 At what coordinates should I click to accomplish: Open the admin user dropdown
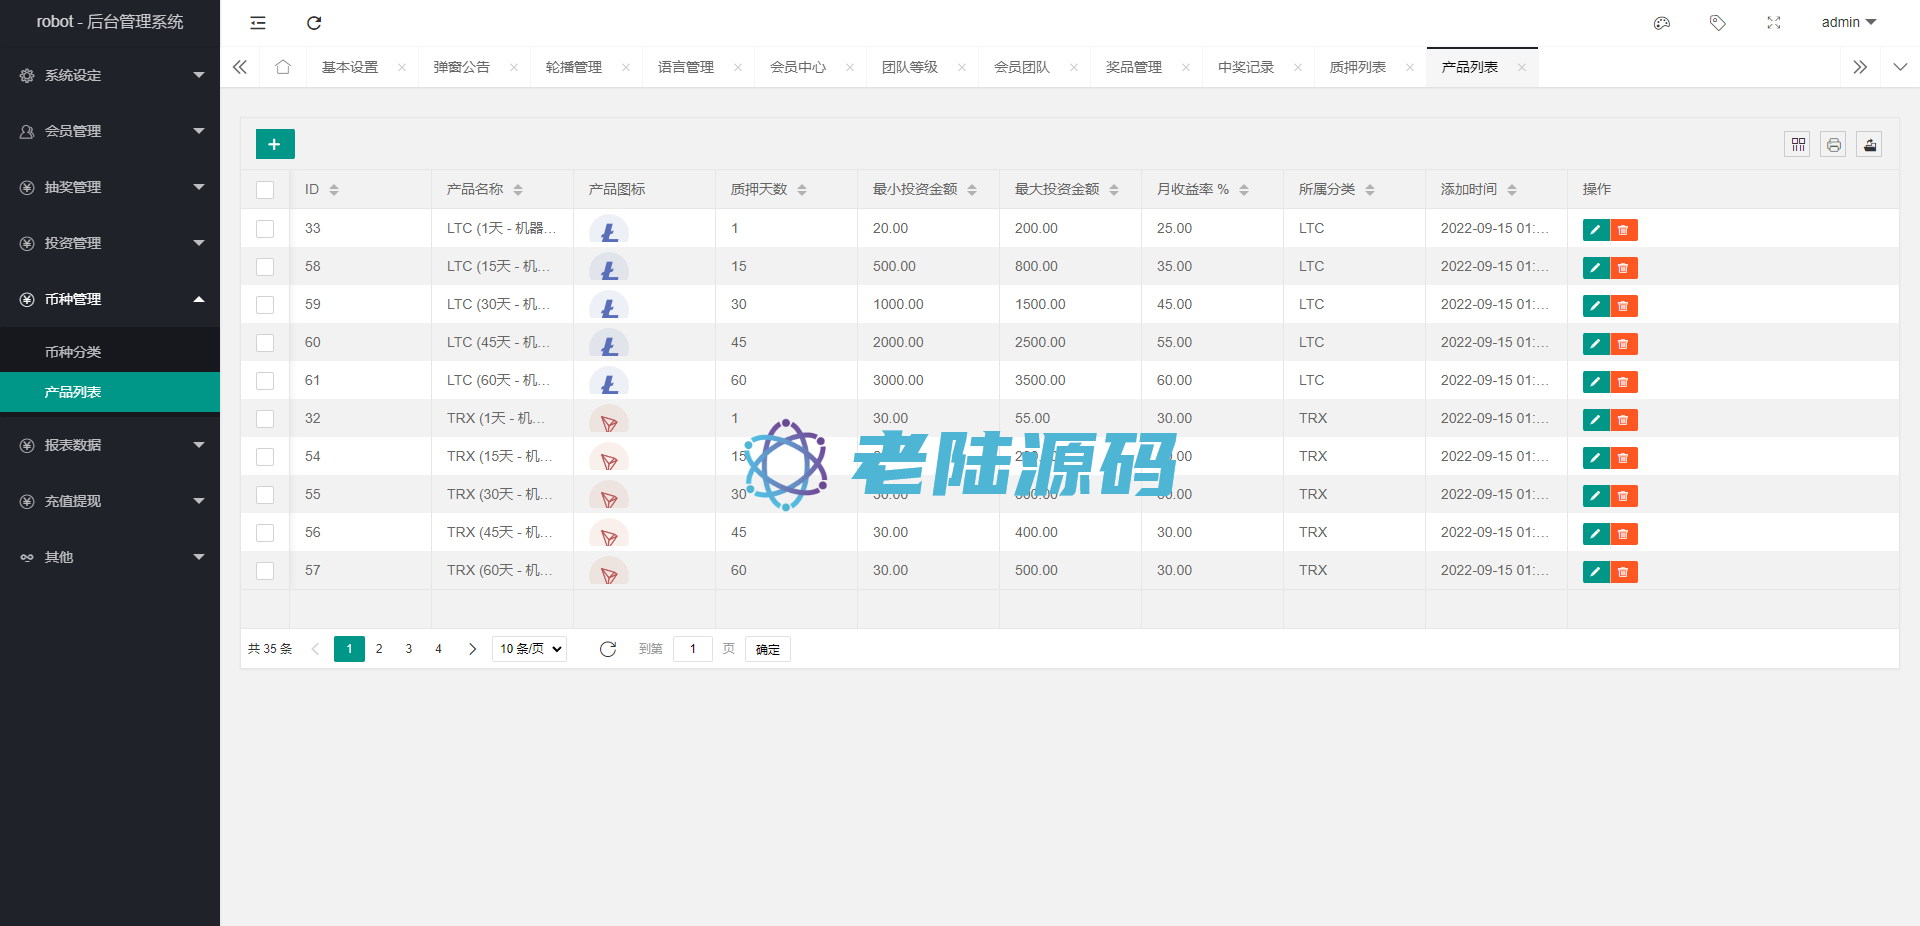pyautogui.click(x=1848, y=22)
